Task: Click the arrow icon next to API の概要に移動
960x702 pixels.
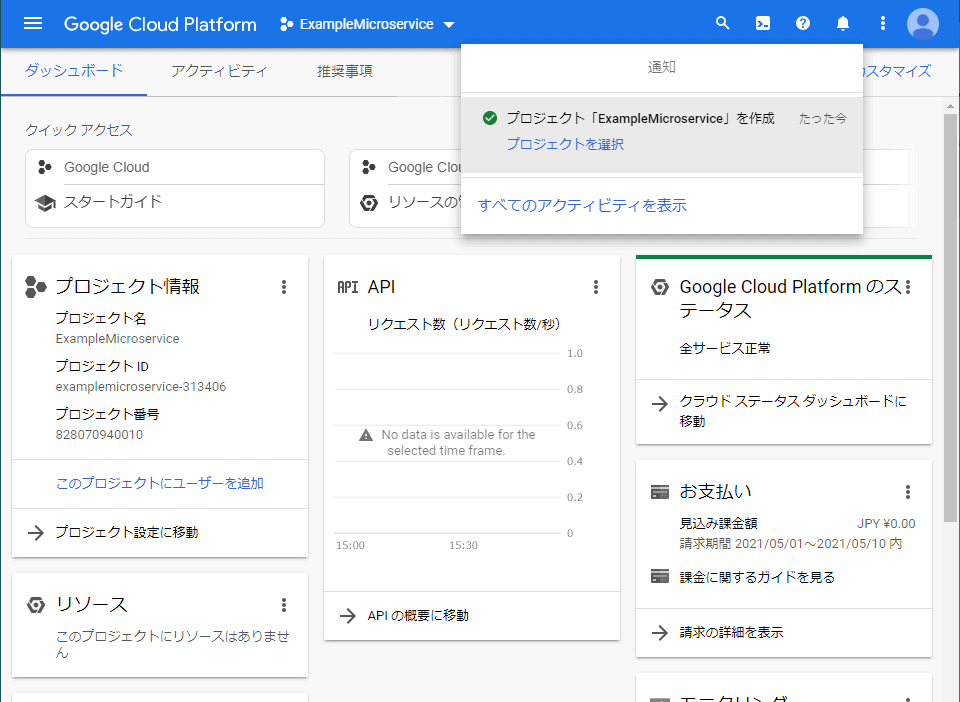Action: 348,616
